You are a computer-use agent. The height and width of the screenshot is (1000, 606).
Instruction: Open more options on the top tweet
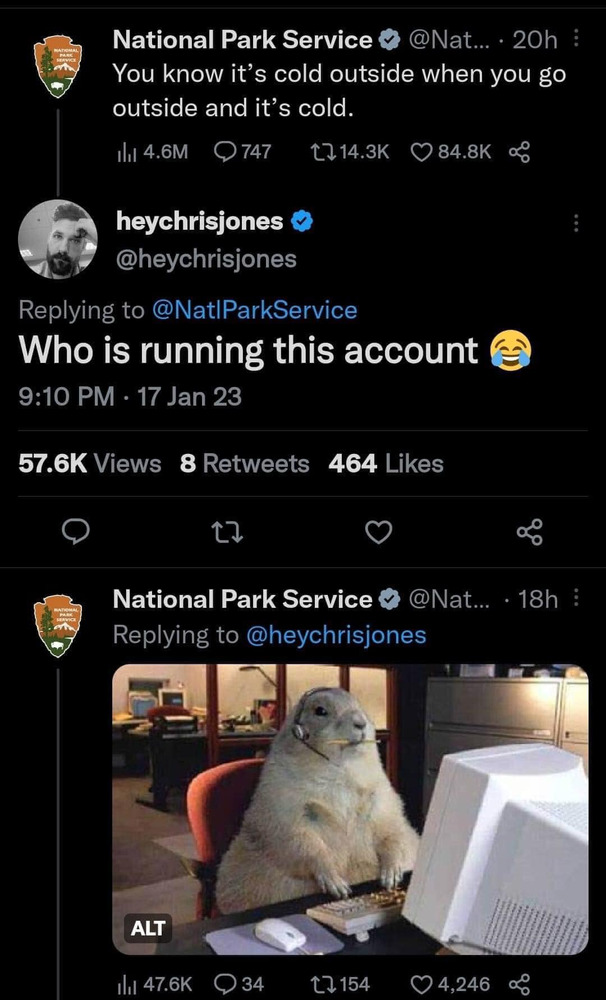pos(574,41)
